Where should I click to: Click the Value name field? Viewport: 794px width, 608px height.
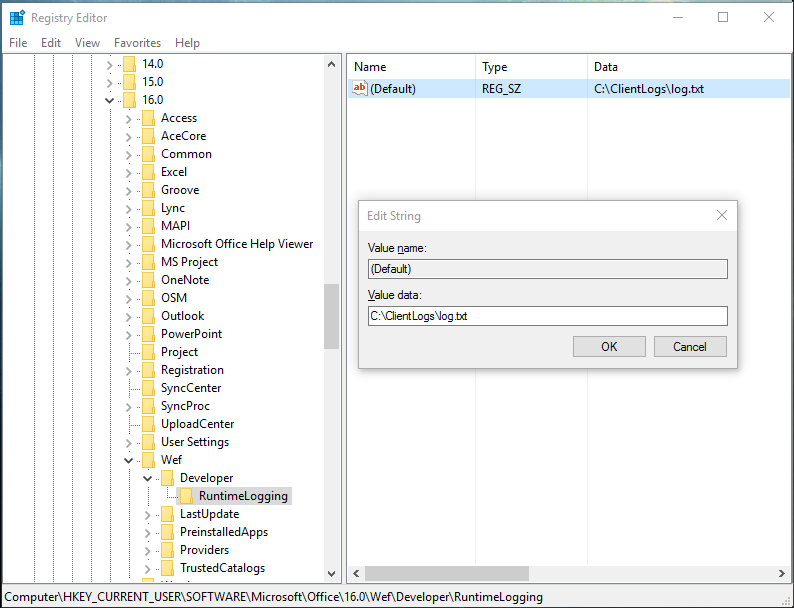pos(547,269)
